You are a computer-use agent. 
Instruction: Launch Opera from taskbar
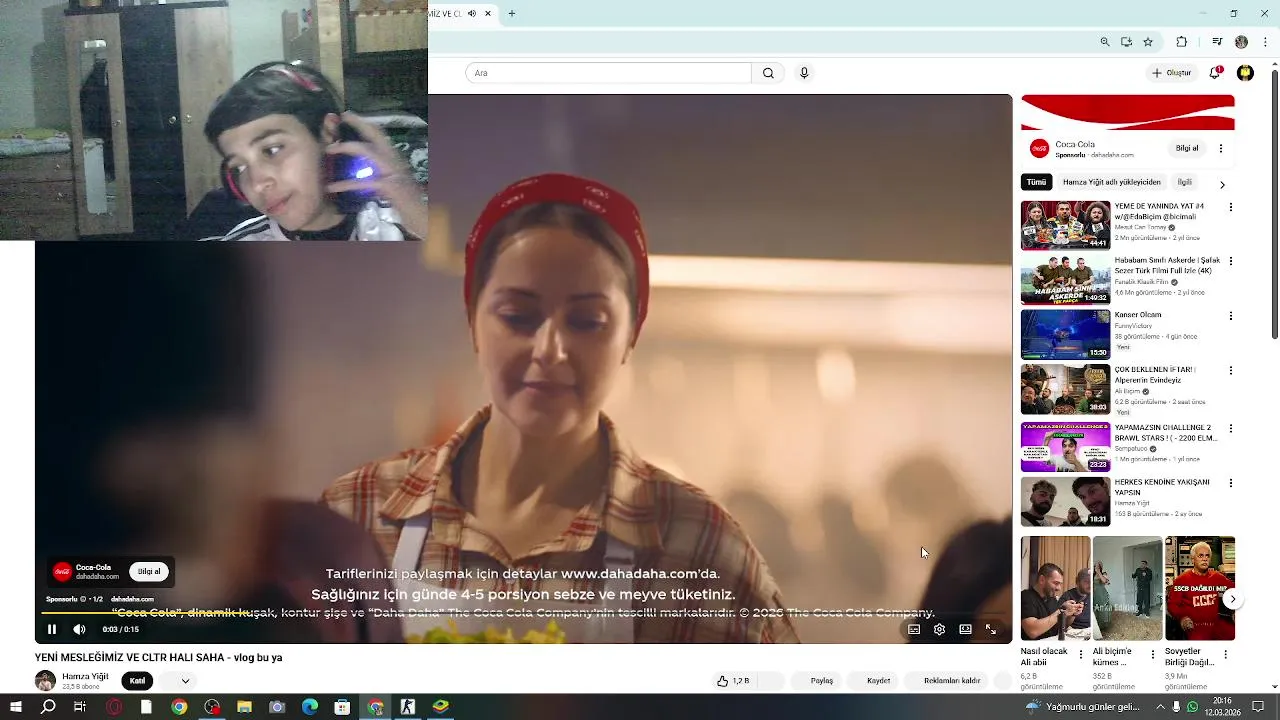point(114,707)
